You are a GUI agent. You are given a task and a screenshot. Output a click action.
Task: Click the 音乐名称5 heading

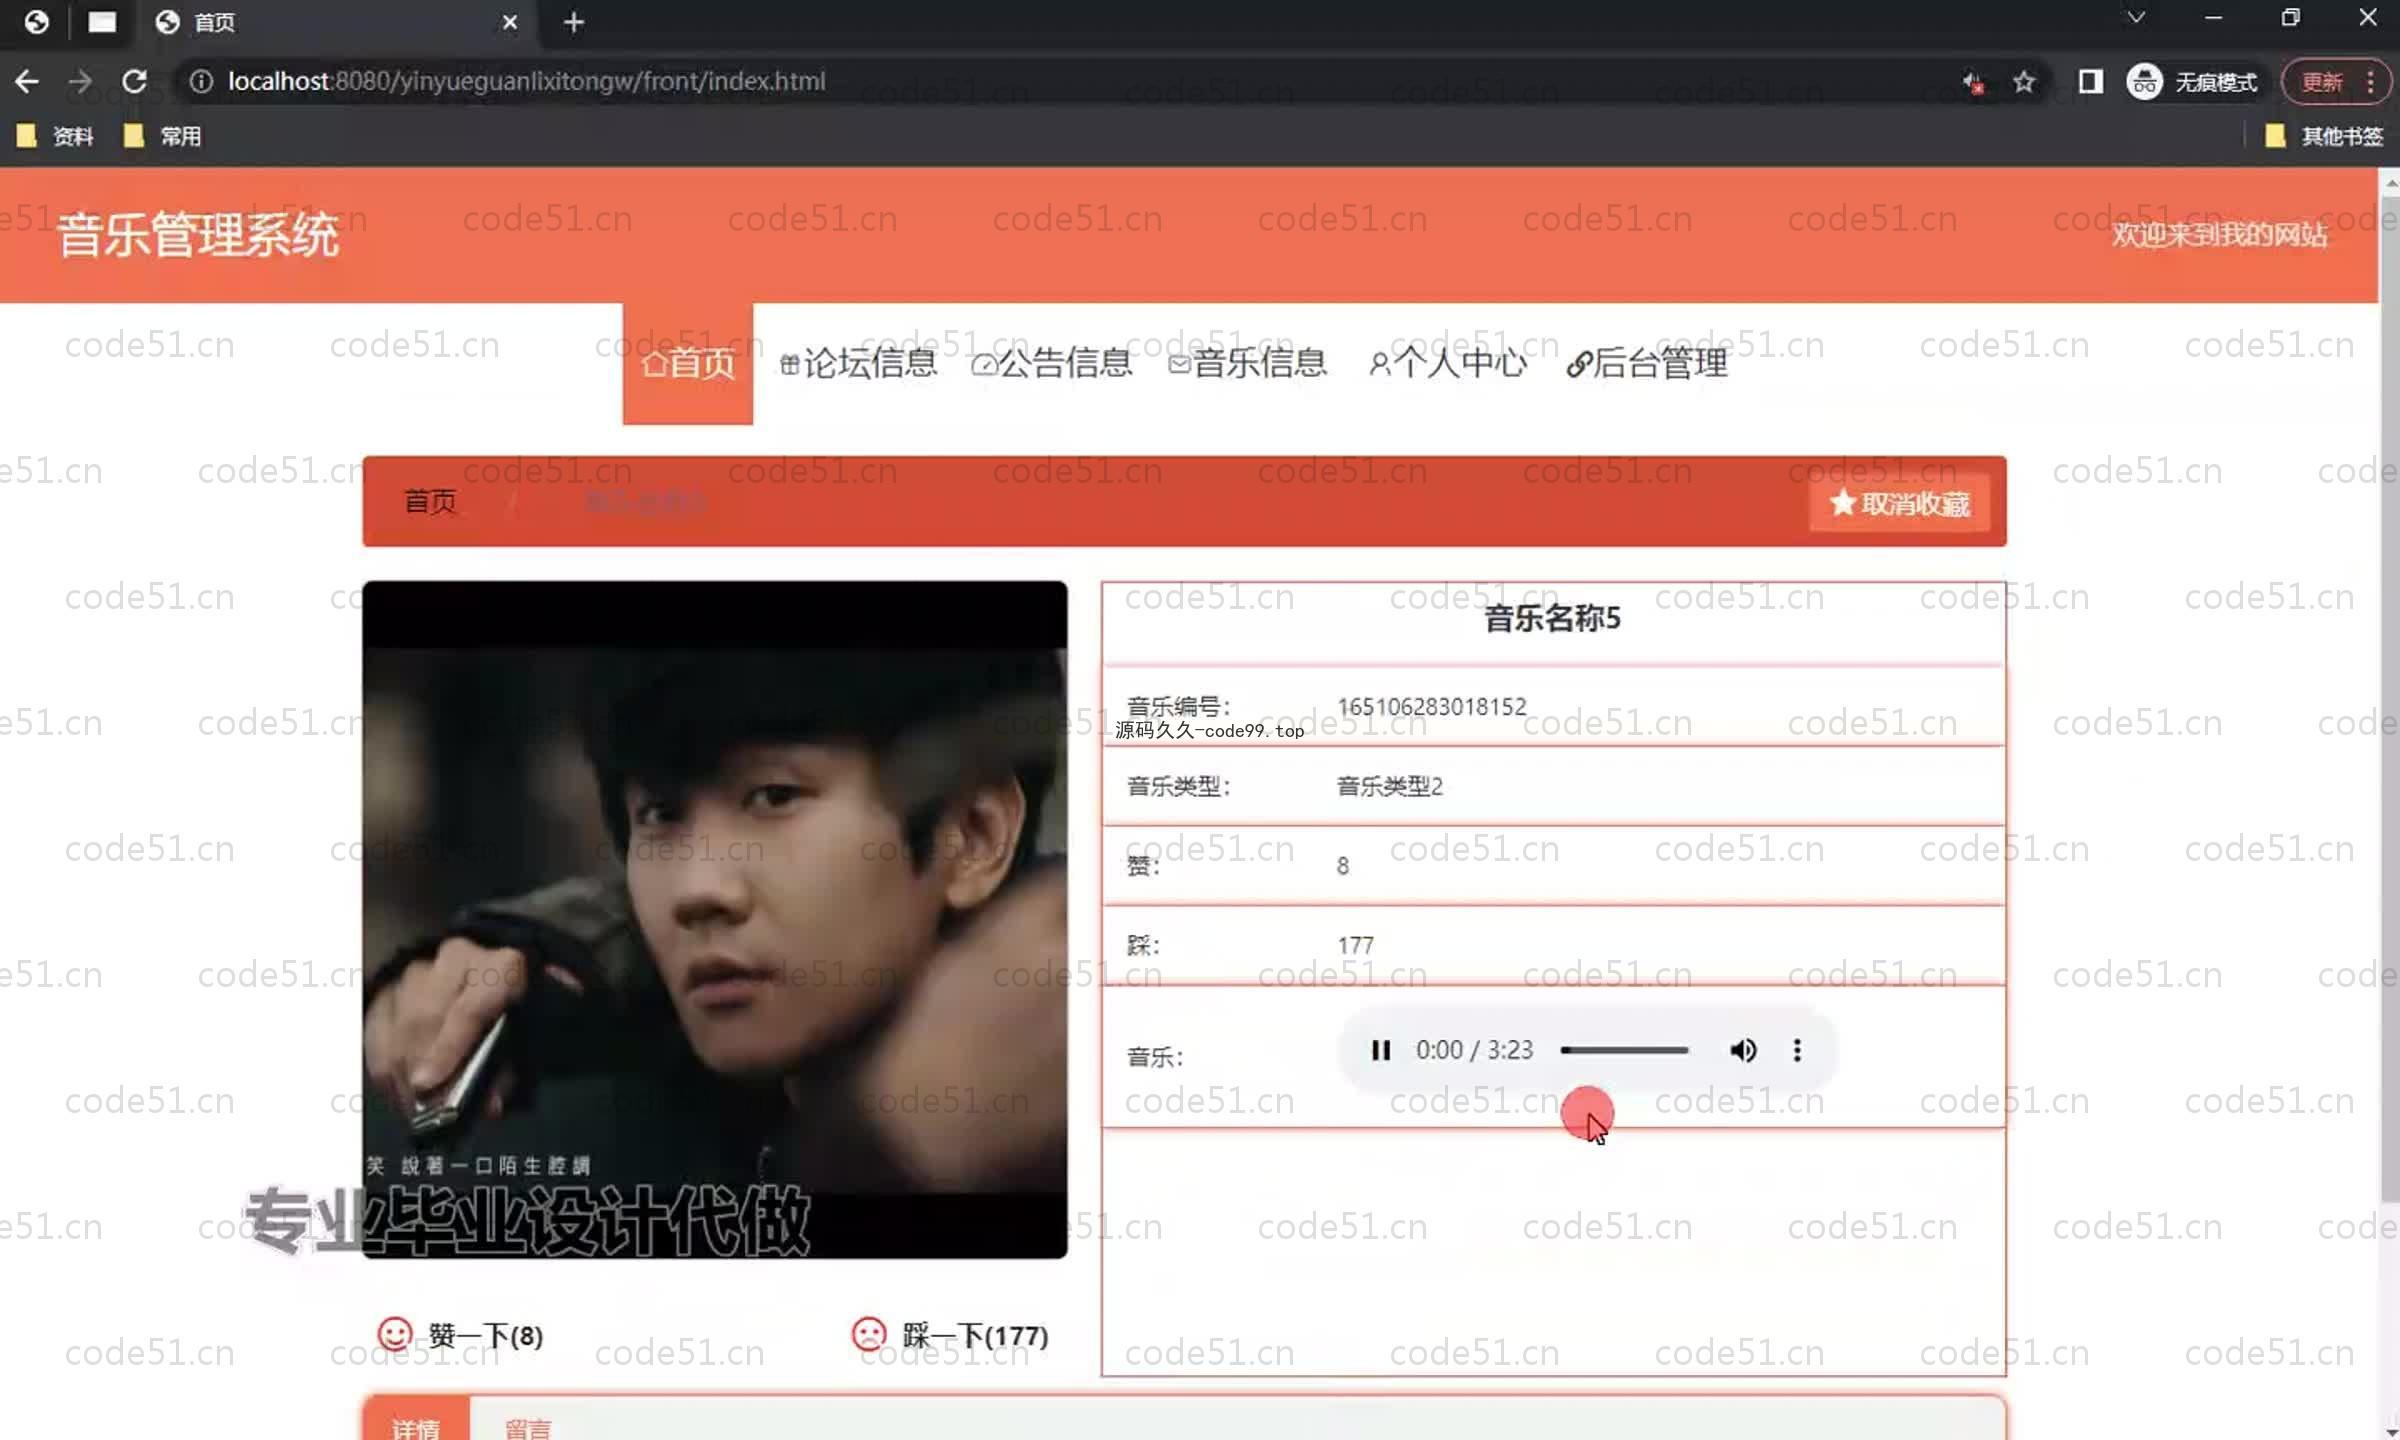1552,618
